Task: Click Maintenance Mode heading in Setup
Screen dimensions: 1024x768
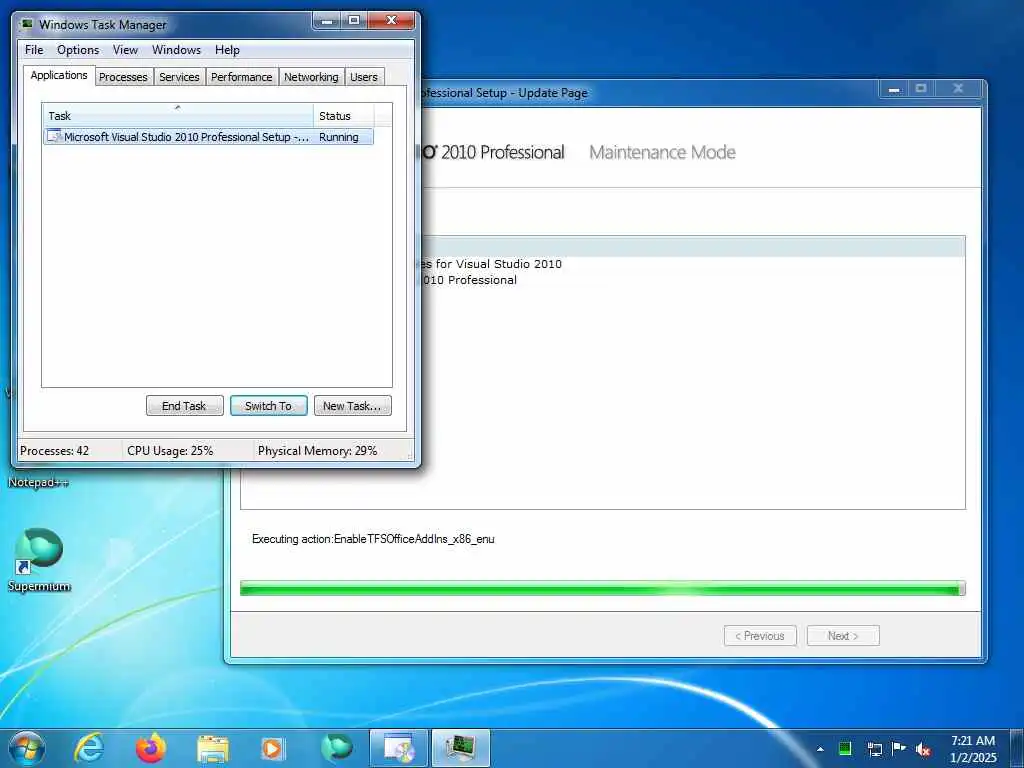Action: coord(662,152)
